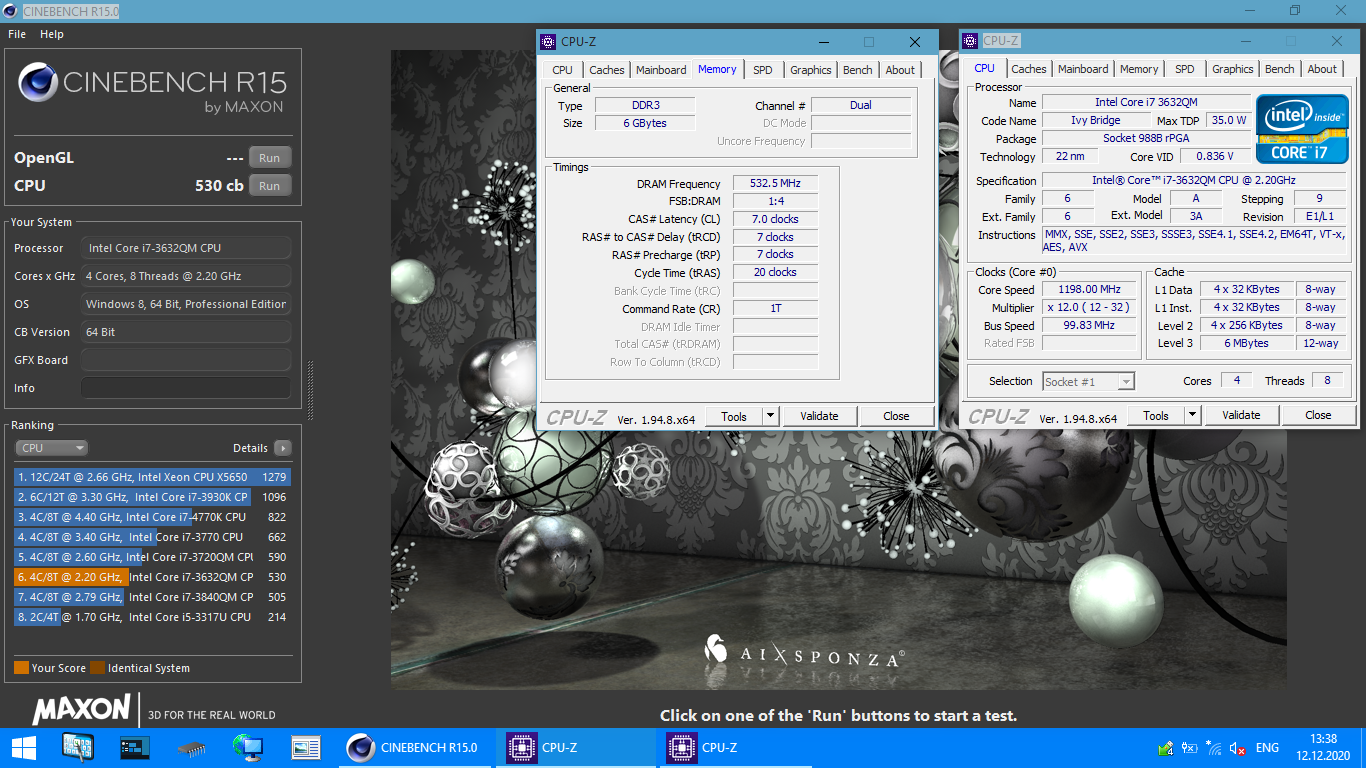Open SPD tab in Memory window

pos(763,70)
